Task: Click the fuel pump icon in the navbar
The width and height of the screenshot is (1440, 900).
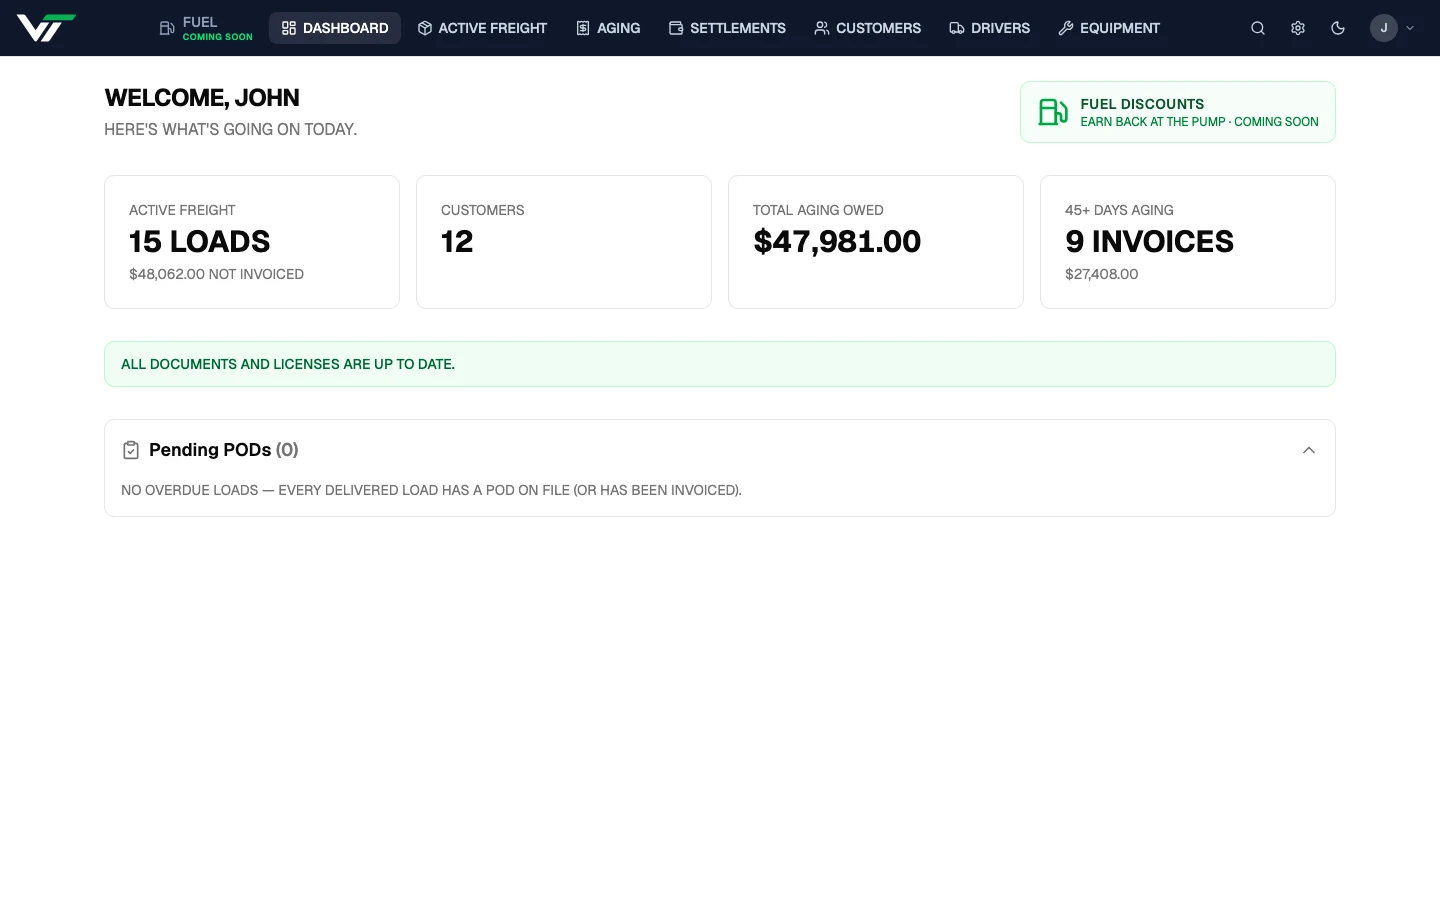Action: click(x=167, y=28)
